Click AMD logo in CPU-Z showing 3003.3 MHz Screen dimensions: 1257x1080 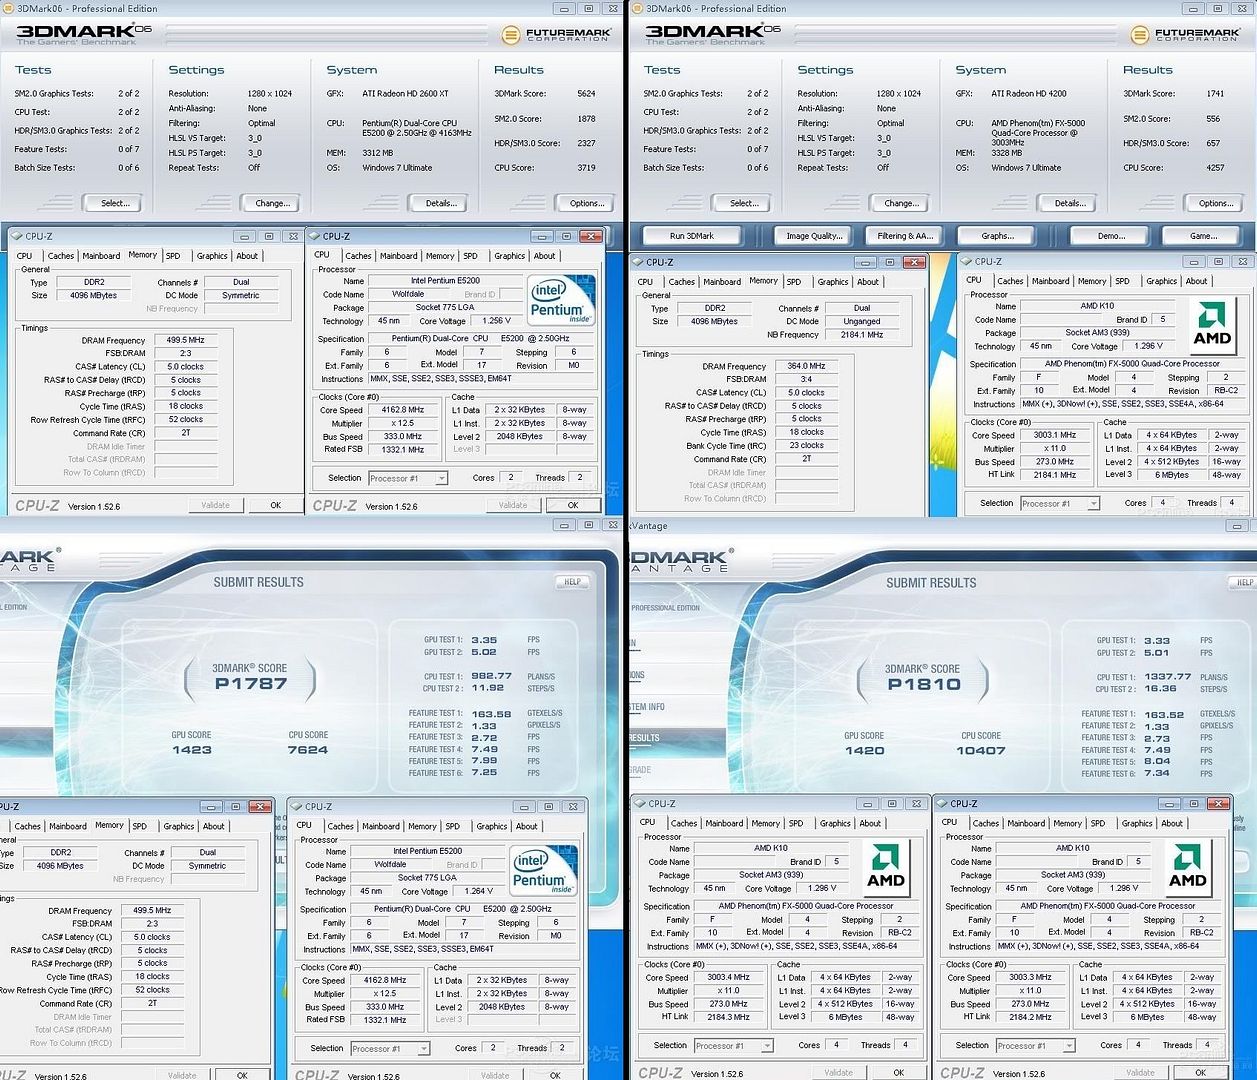(1187, 867)
